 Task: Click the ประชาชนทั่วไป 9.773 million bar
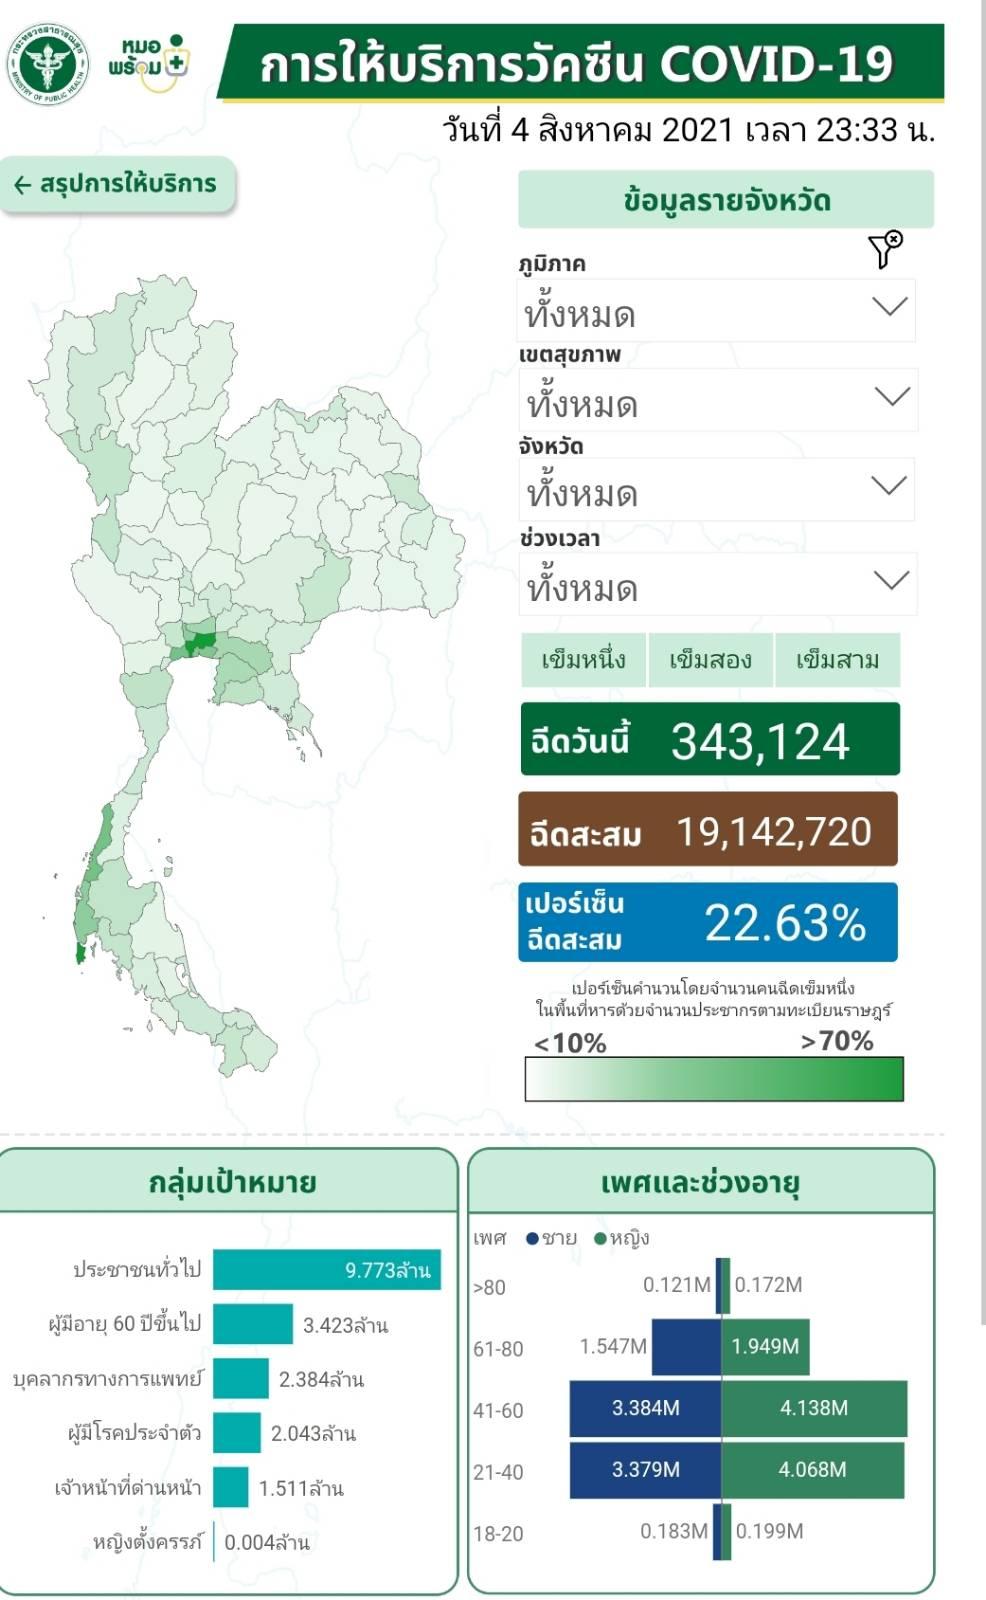pyautogui.click(x=326, y=1270)
